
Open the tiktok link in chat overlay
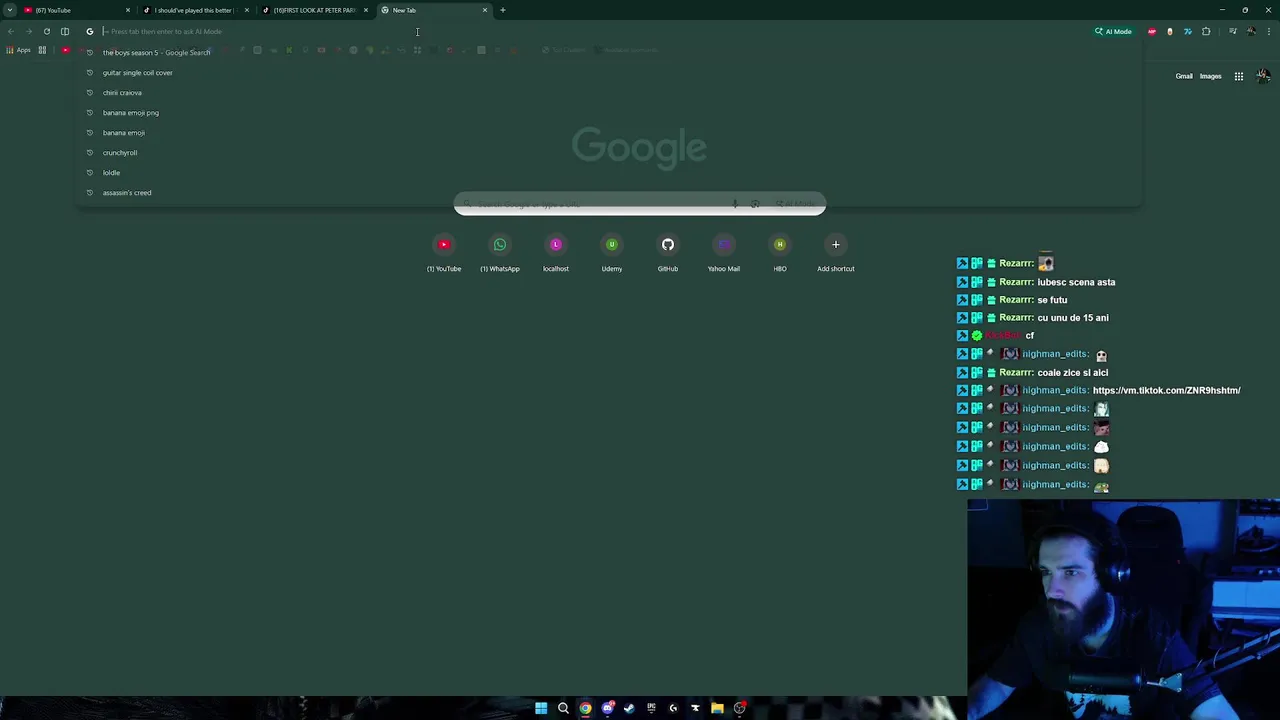(x=1166, y=390)
